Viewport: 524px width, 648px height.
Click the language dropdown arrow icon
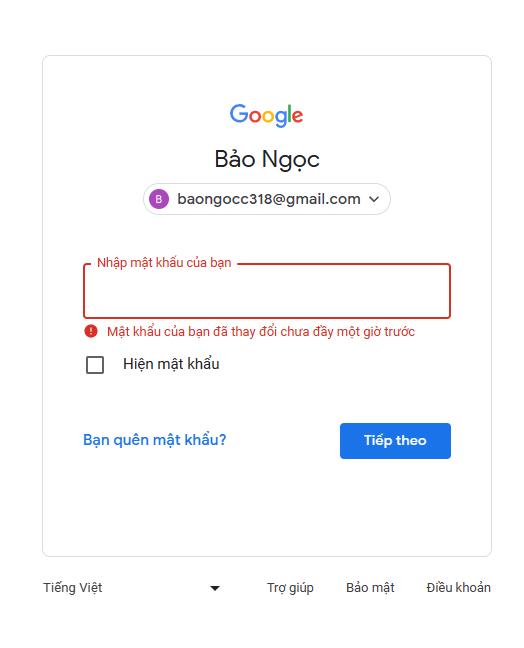[x=214, y=588]
